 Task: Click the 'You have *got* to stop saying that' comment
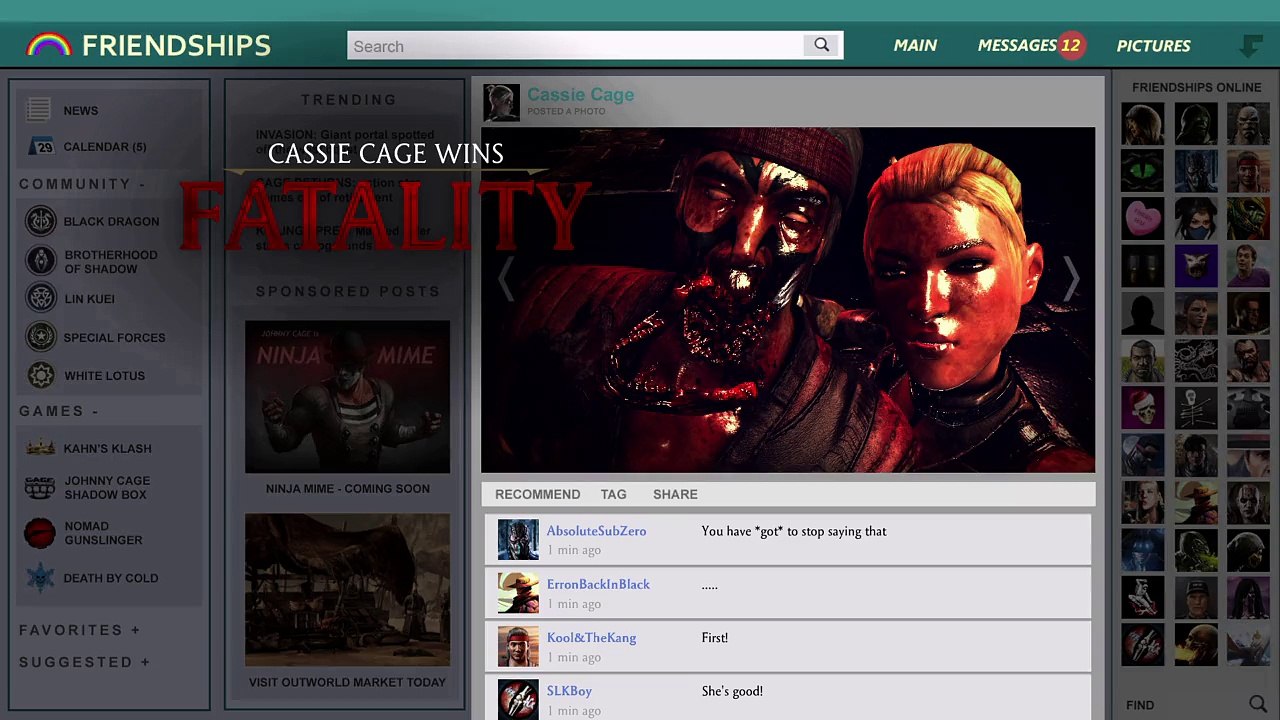794,531
